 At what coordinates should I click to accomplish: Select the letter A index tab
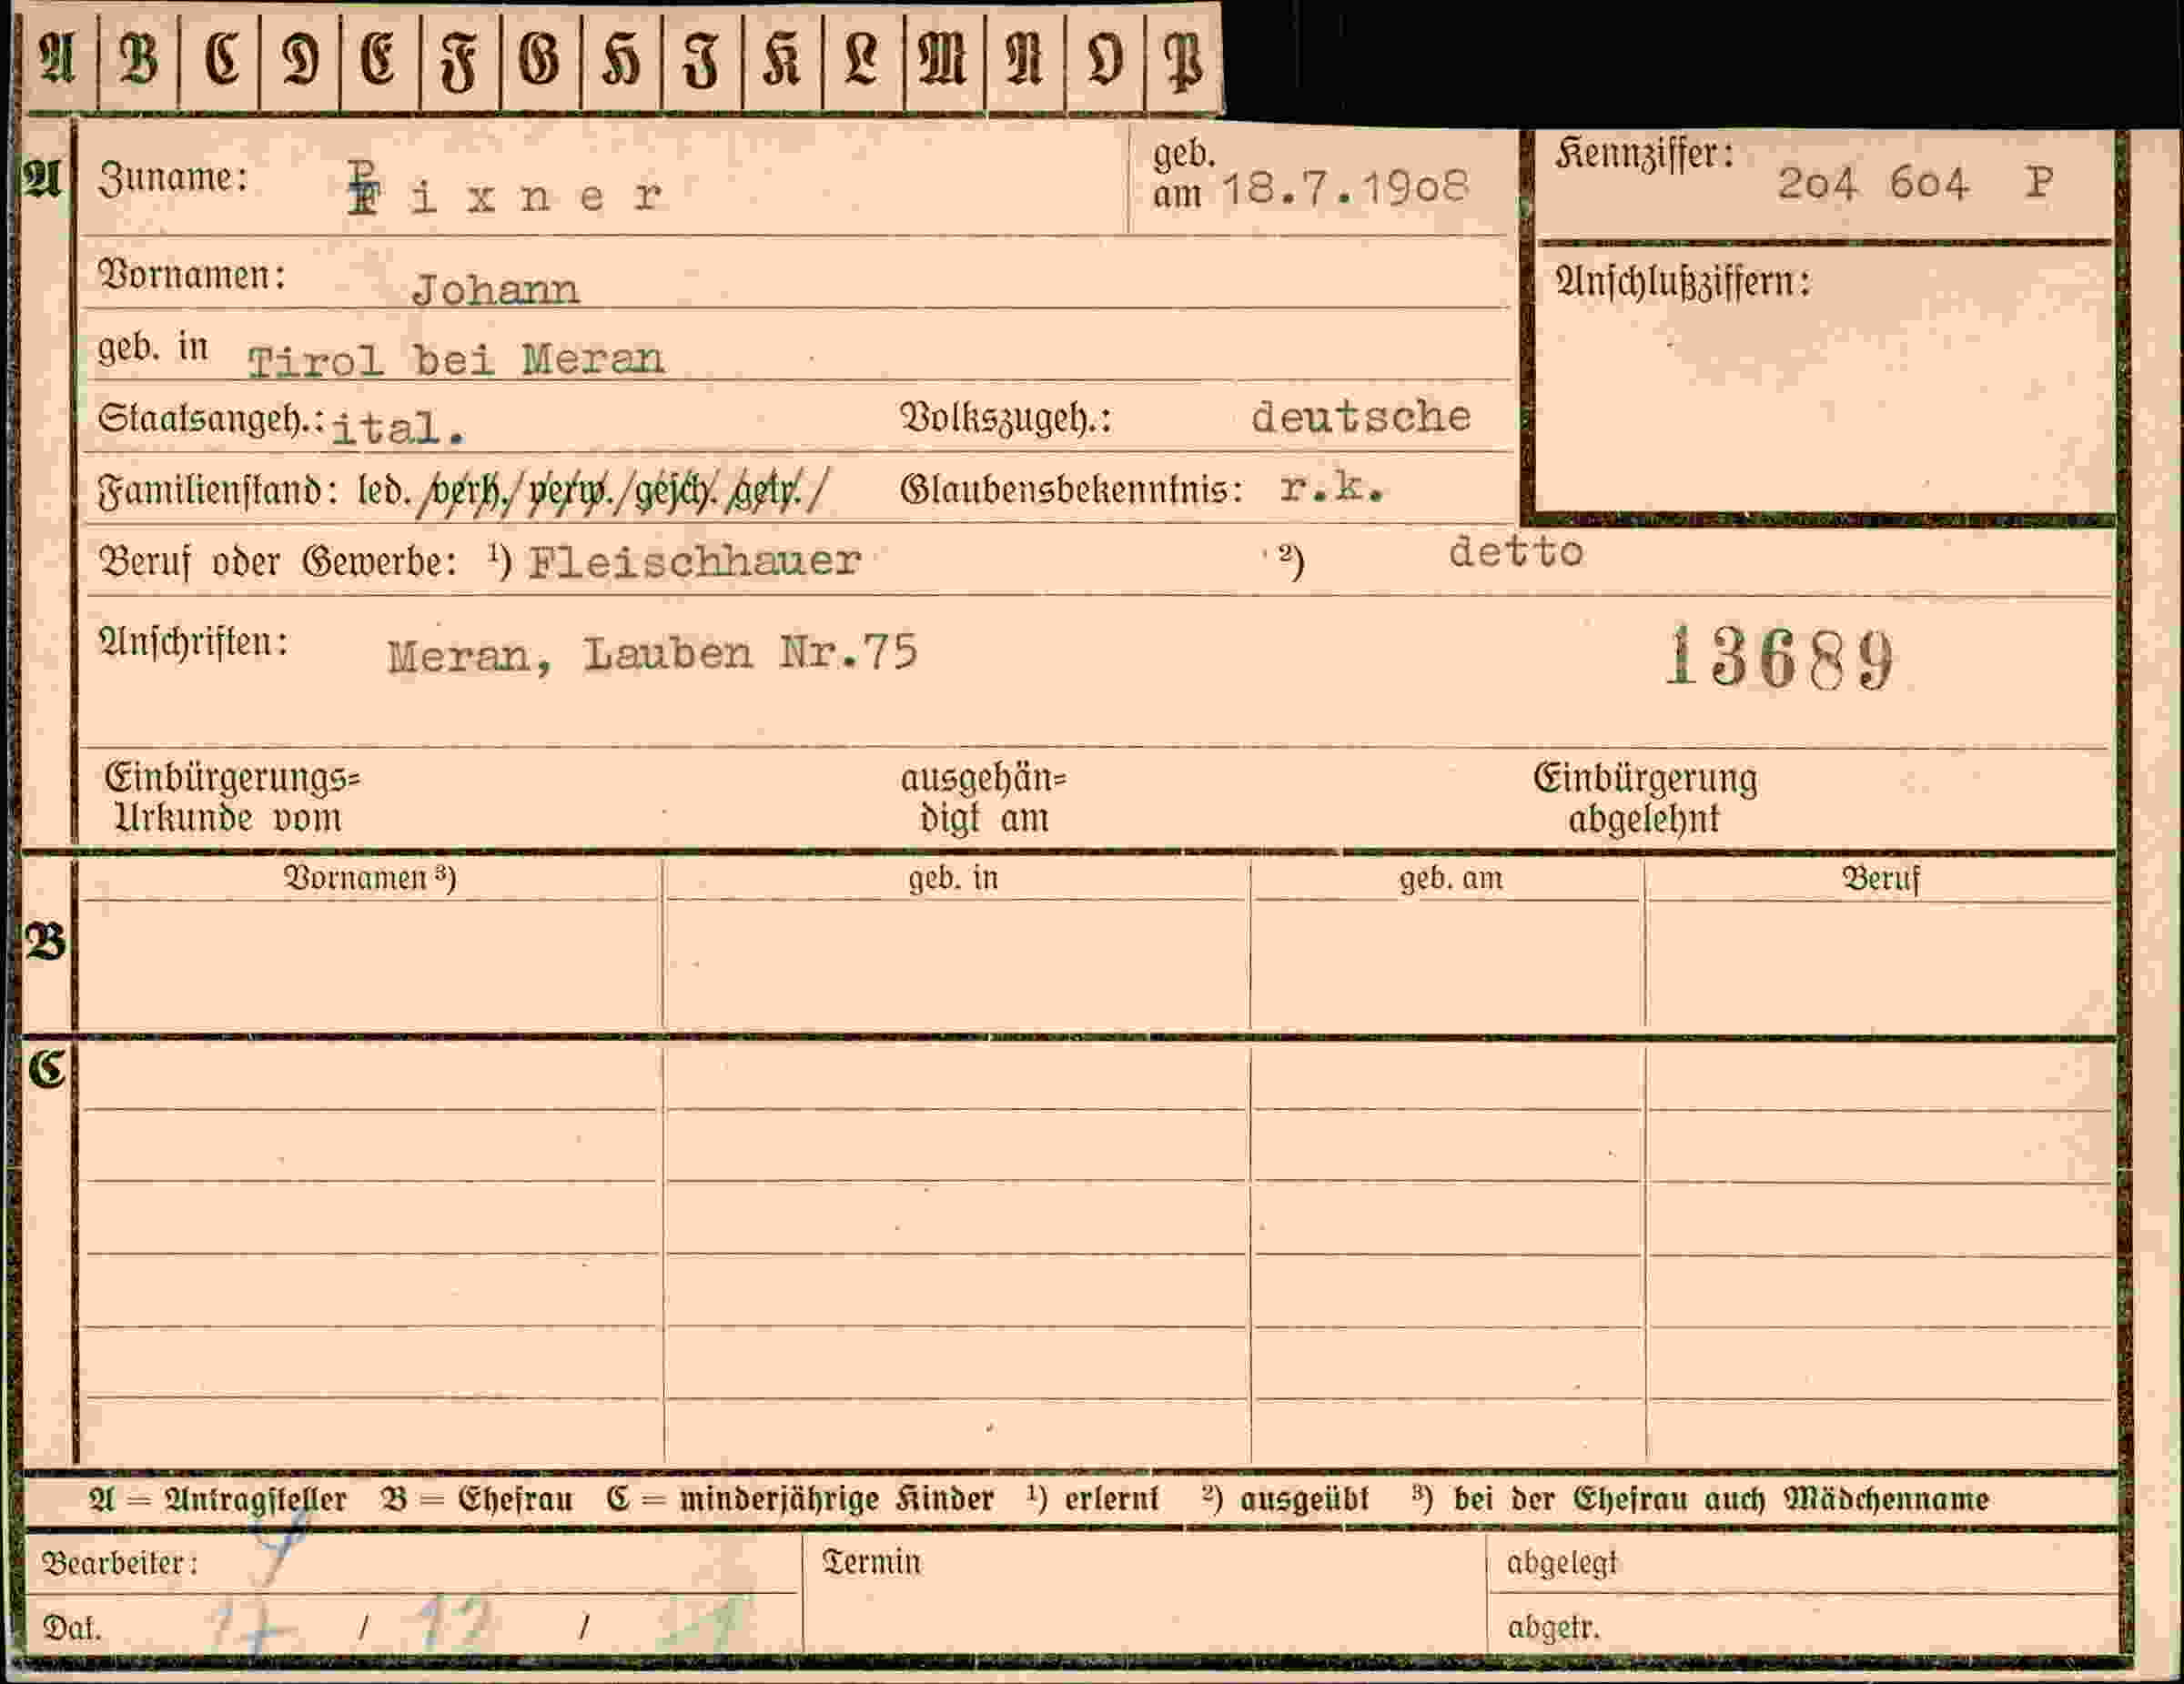click(x=59, y=60)
